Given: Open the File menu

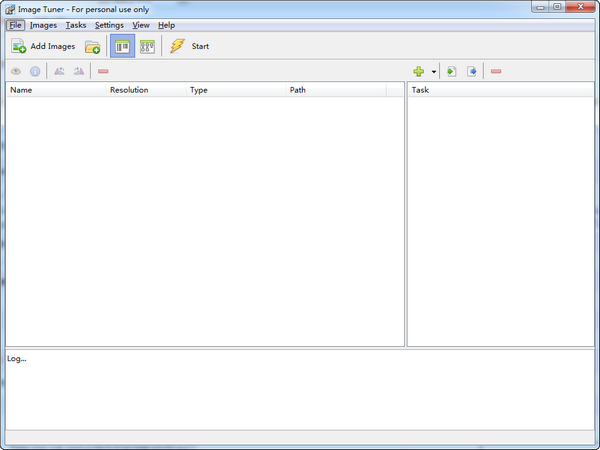Looking at the screenshot, I should pyautogui.click(x=16, y=25).
